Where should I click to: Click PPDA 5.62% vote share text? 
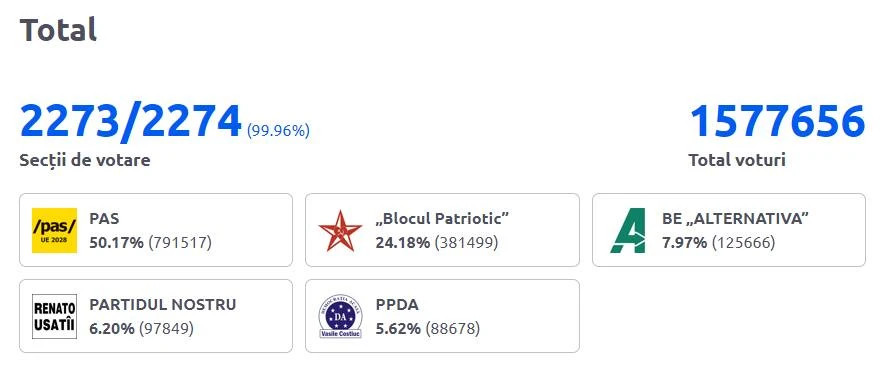pos(398,329)
